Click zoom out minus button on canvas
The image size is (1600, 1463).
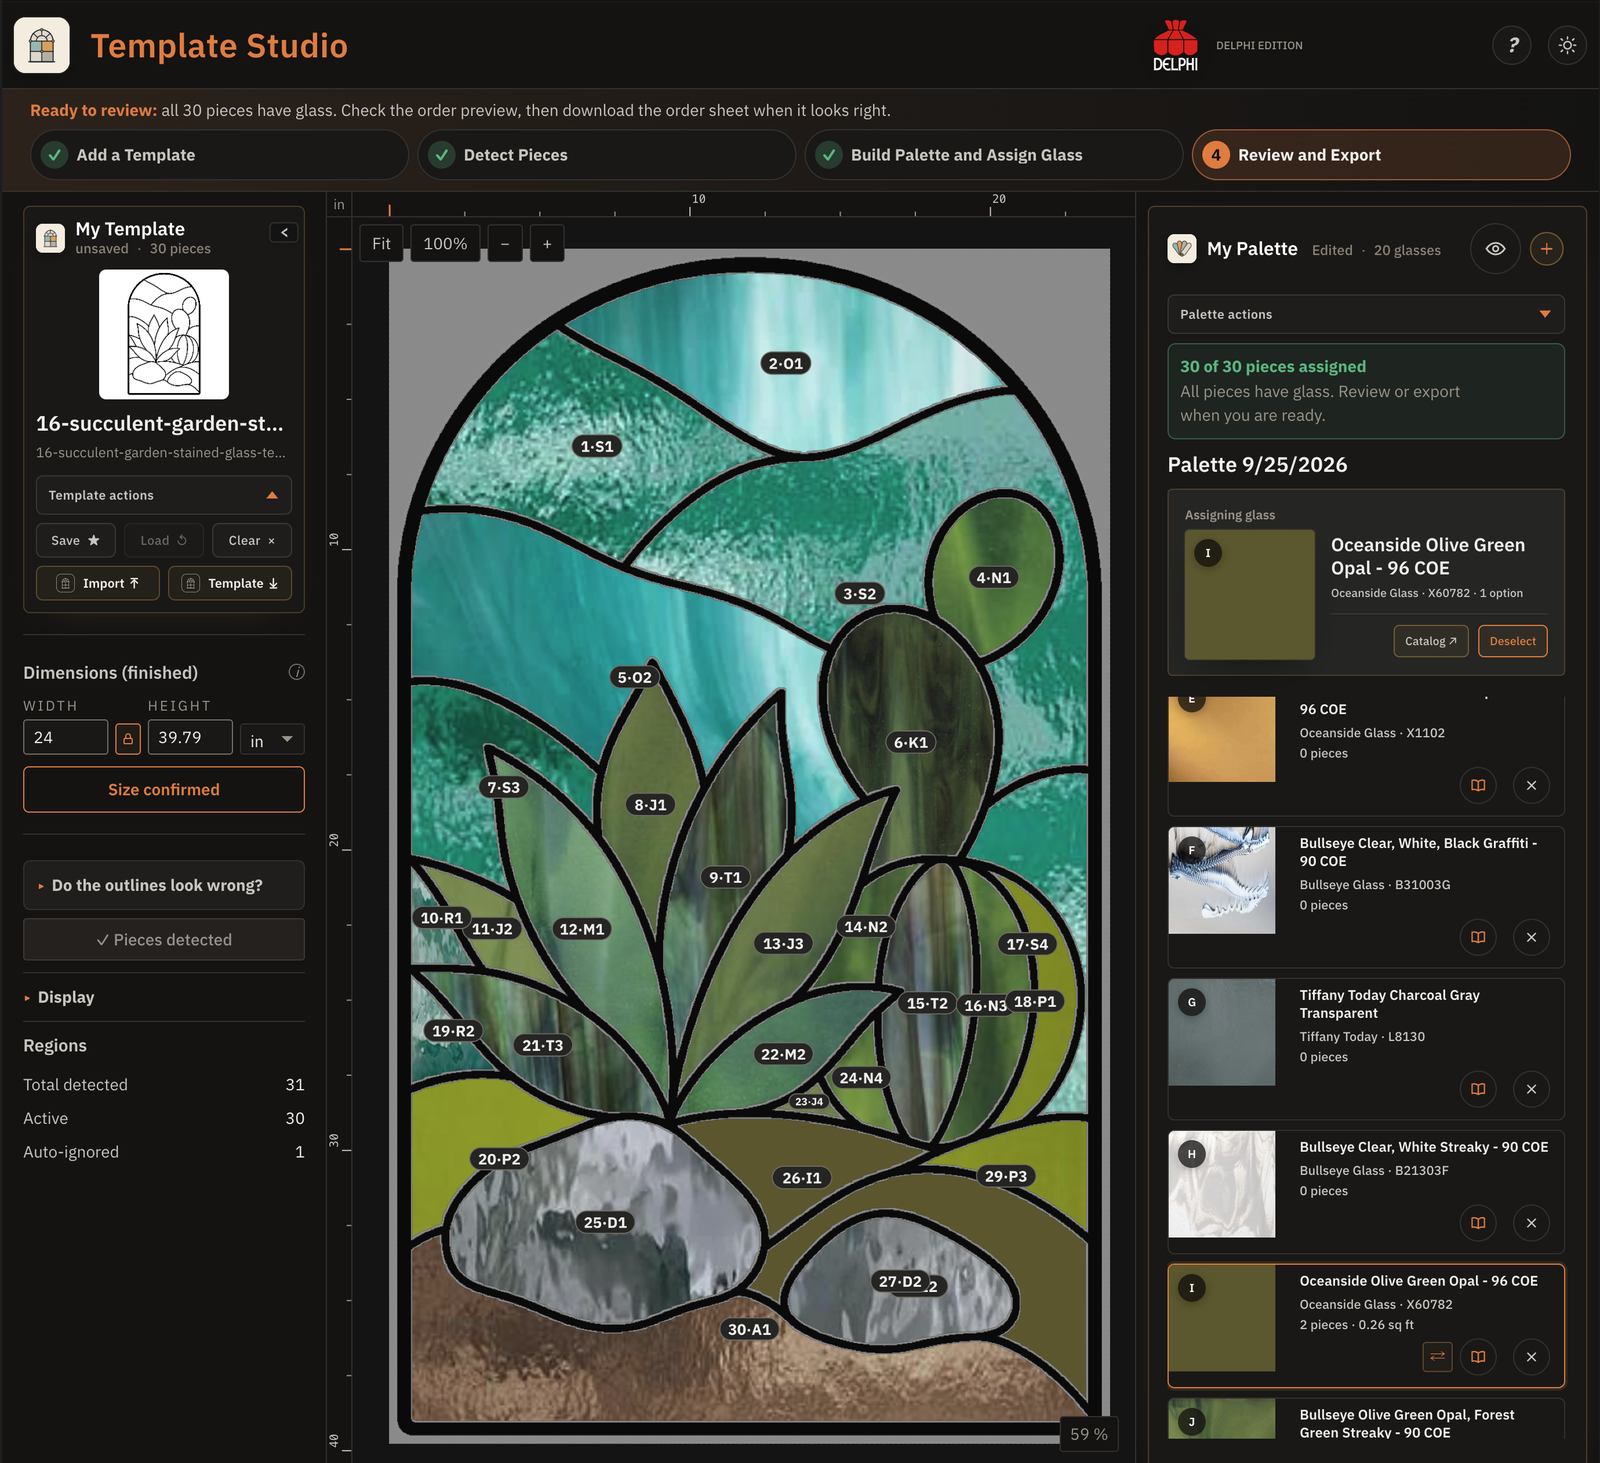click(x=505, y=244)
